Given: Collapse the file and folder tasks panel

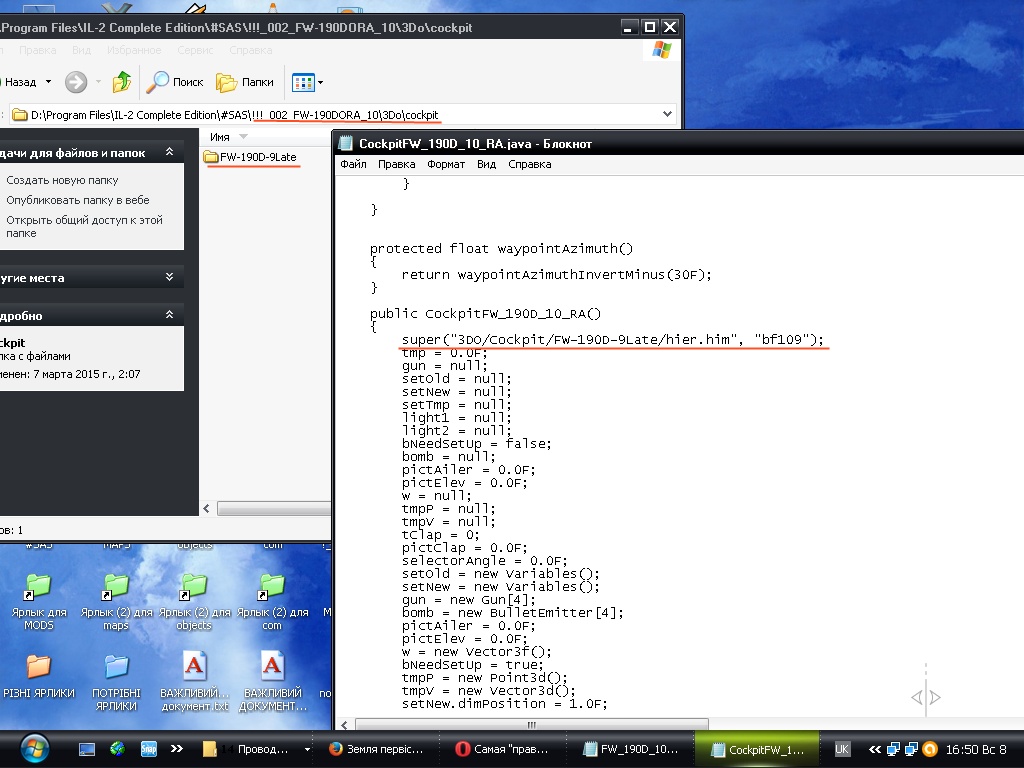Looking at the screenshot, I should (x=169, y=153).
